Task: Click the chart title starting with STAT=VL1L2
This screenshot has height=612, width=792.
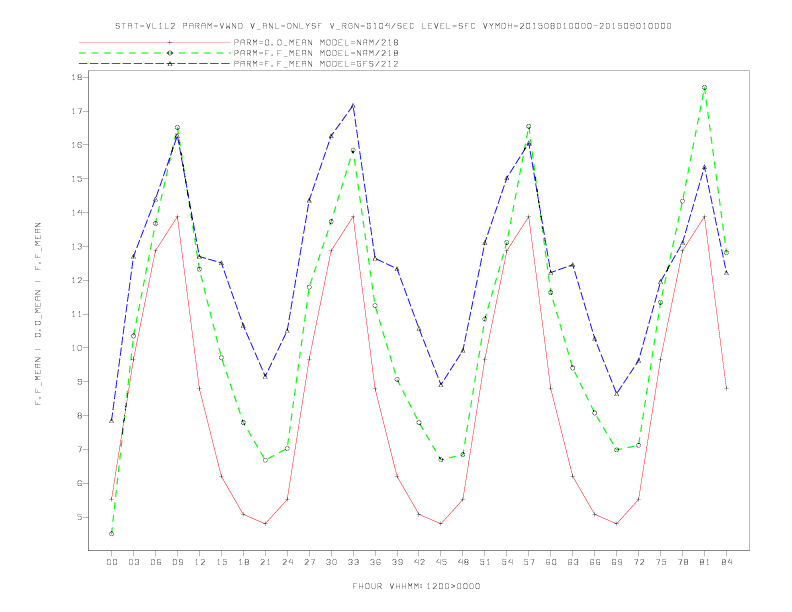Action: click(393, 26)
